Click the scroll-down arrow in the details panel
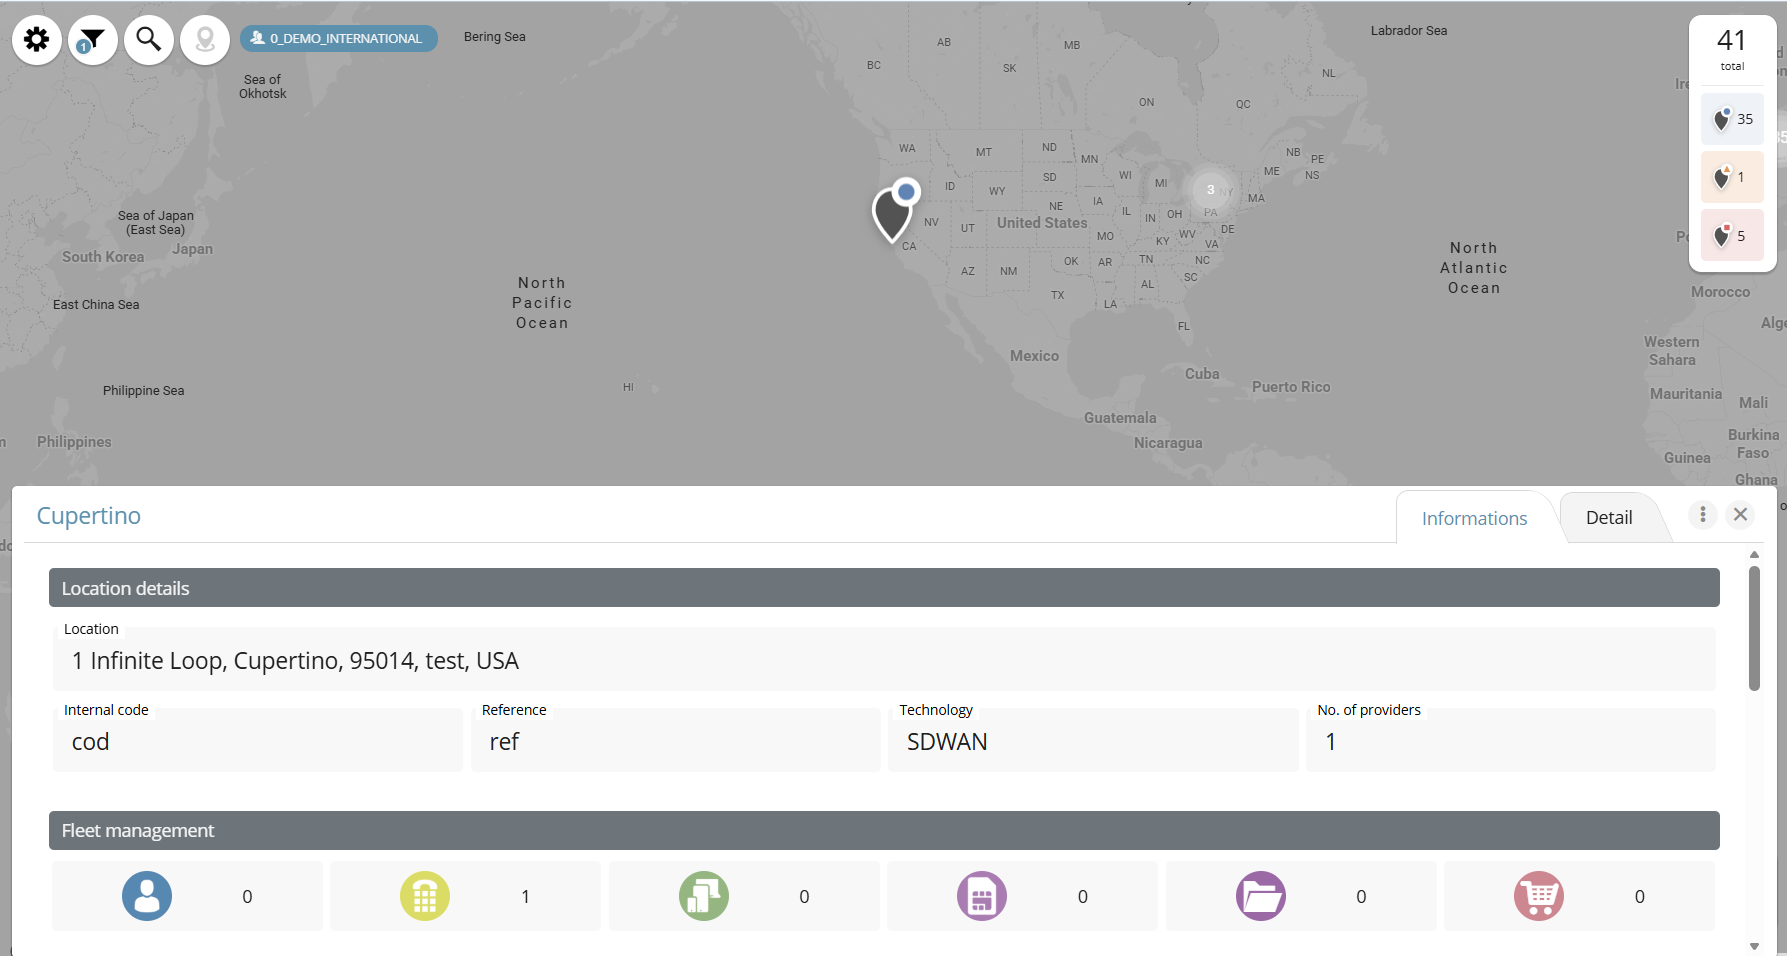The image size is (1787, 956). (x=1754, y=946)
